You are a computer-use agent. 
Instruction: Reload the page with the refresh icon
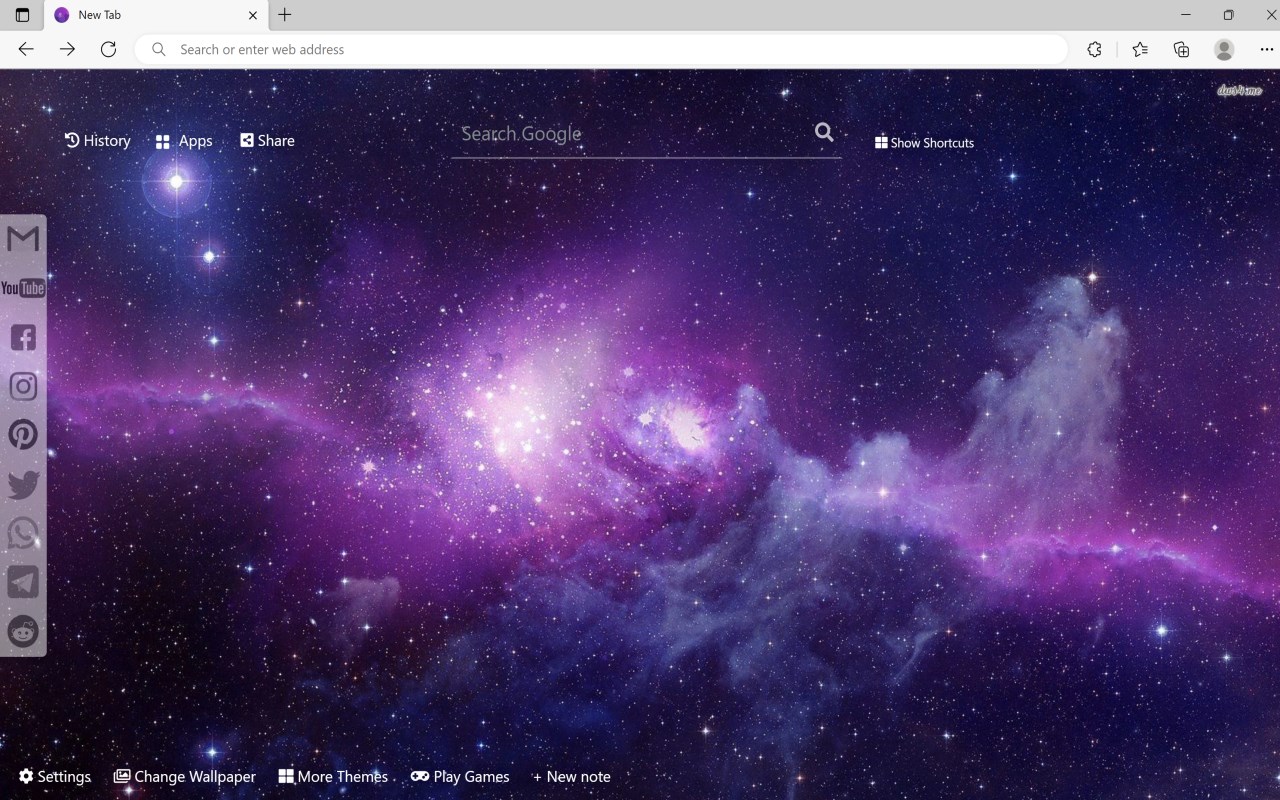tap(108, 49)
